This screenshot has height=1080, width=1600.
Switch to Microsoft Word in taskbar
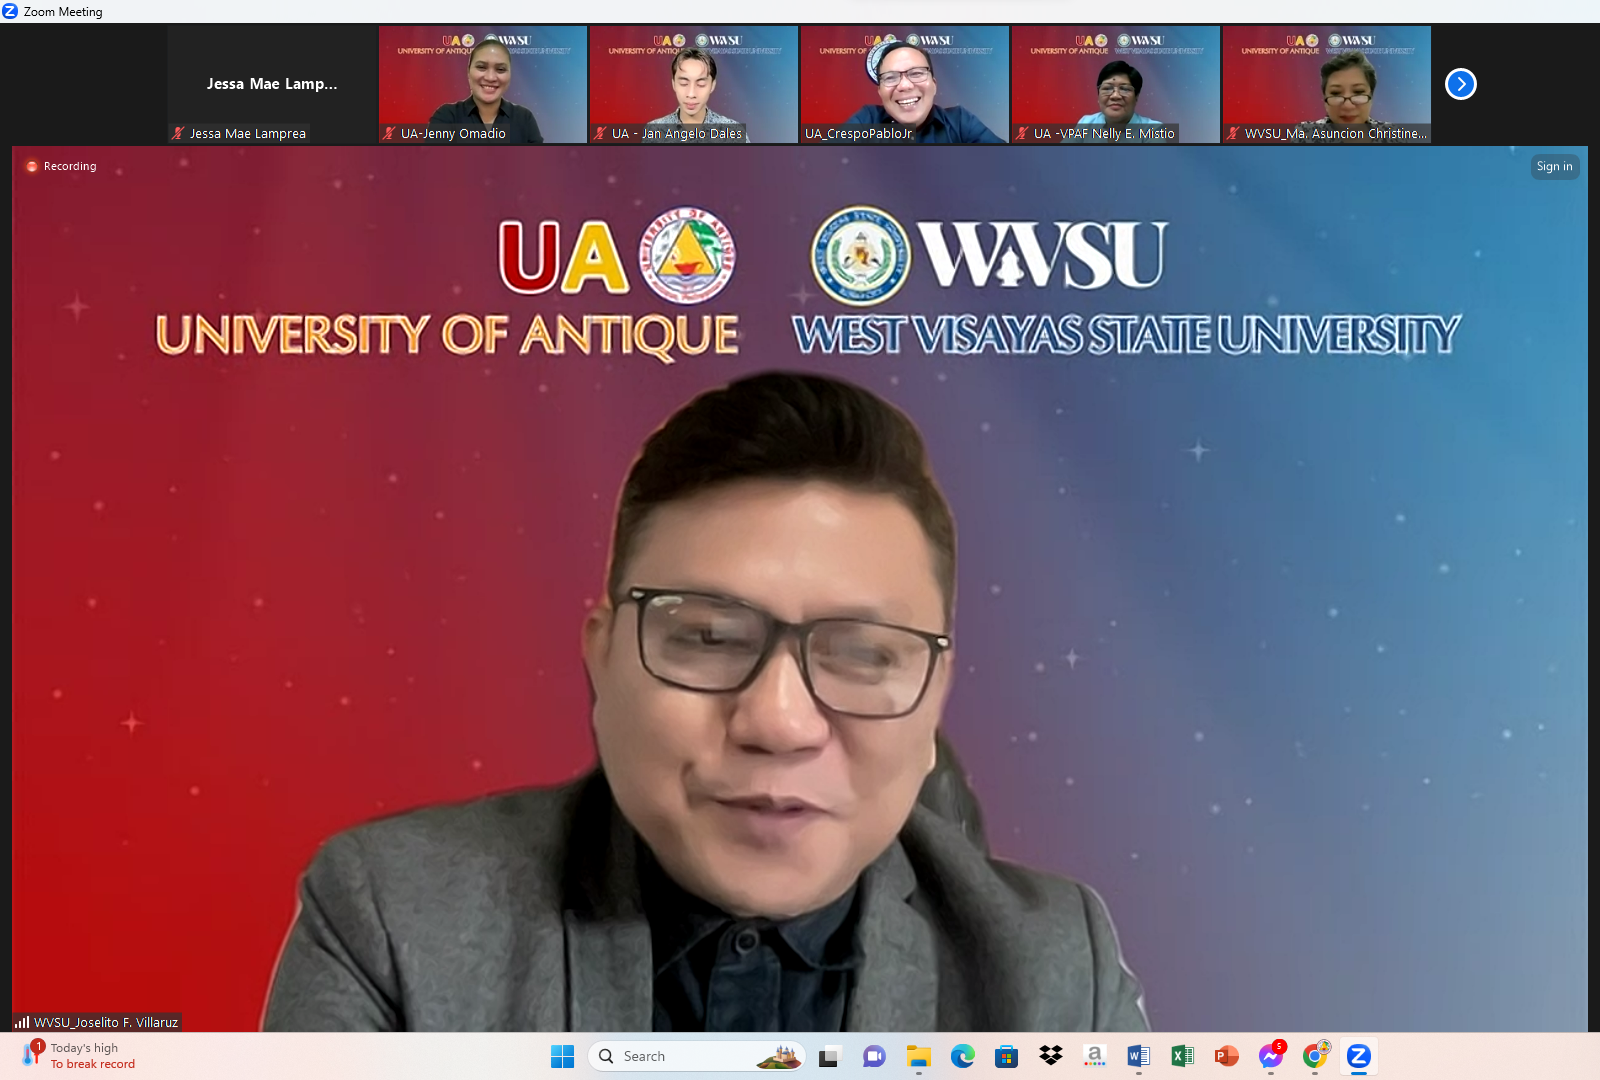point(1138,1056)
